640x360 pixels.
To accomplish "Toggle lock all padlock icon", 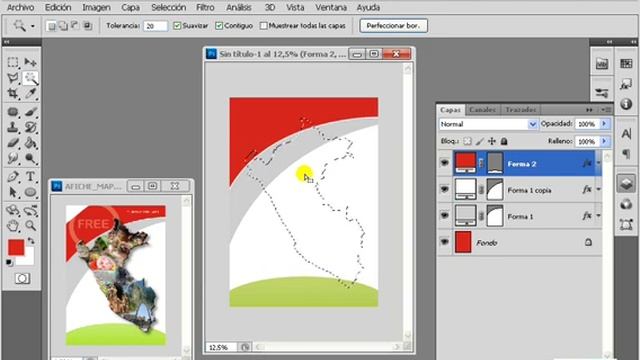I will (x=504, y=141).
